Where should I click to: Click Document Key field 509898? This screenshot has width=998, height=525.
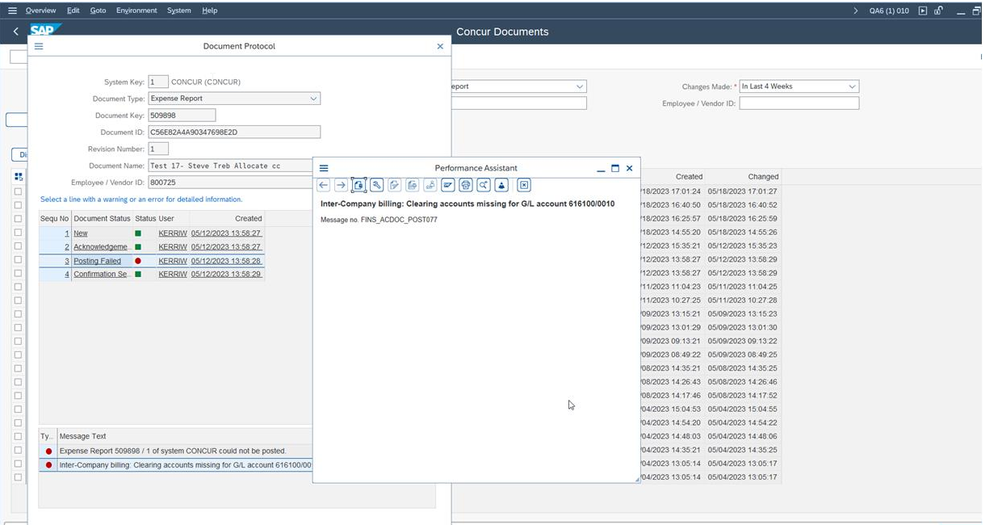click(182, 115)
